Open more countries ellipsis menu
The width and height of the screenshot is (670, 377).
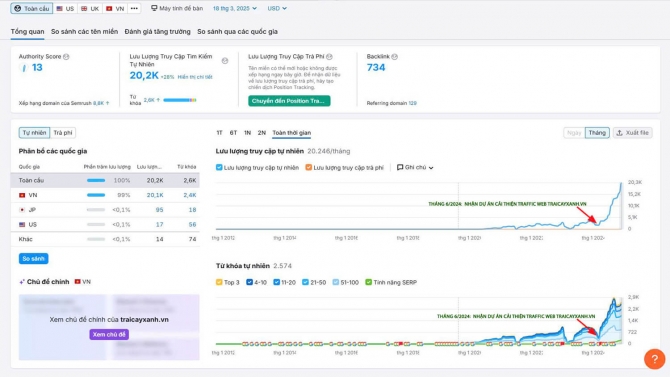point(134,9)
